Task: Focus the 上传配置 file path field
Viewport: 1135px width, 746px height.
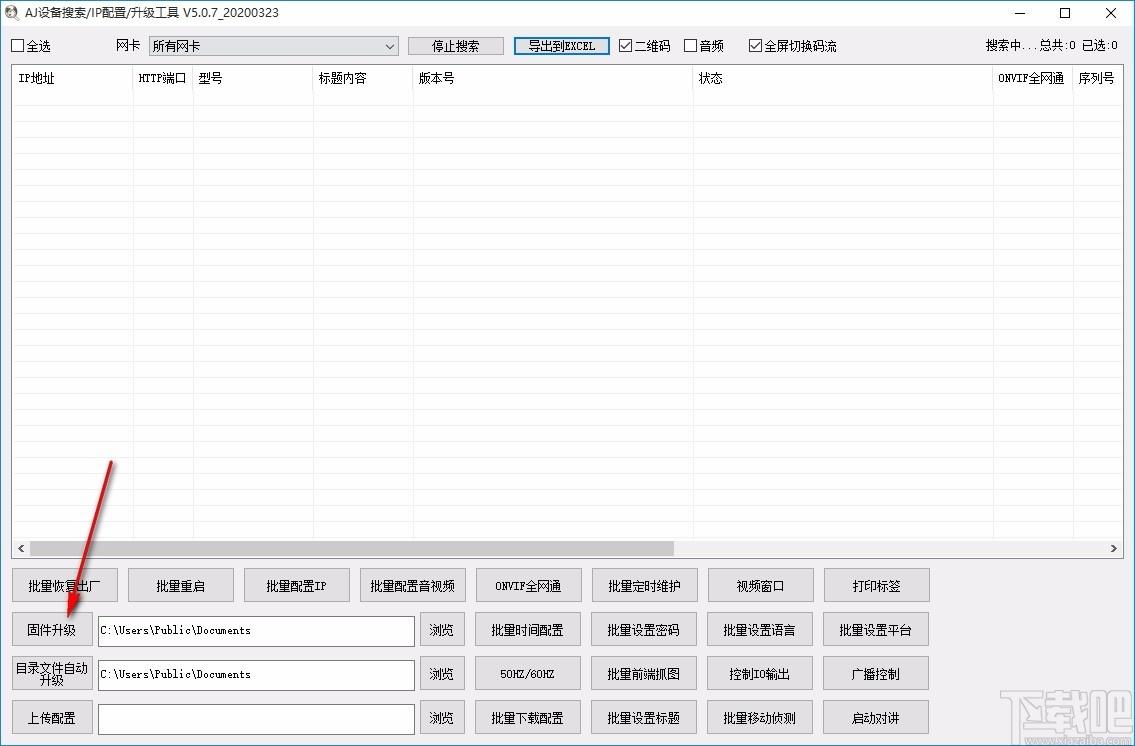Action: [256, 718]
